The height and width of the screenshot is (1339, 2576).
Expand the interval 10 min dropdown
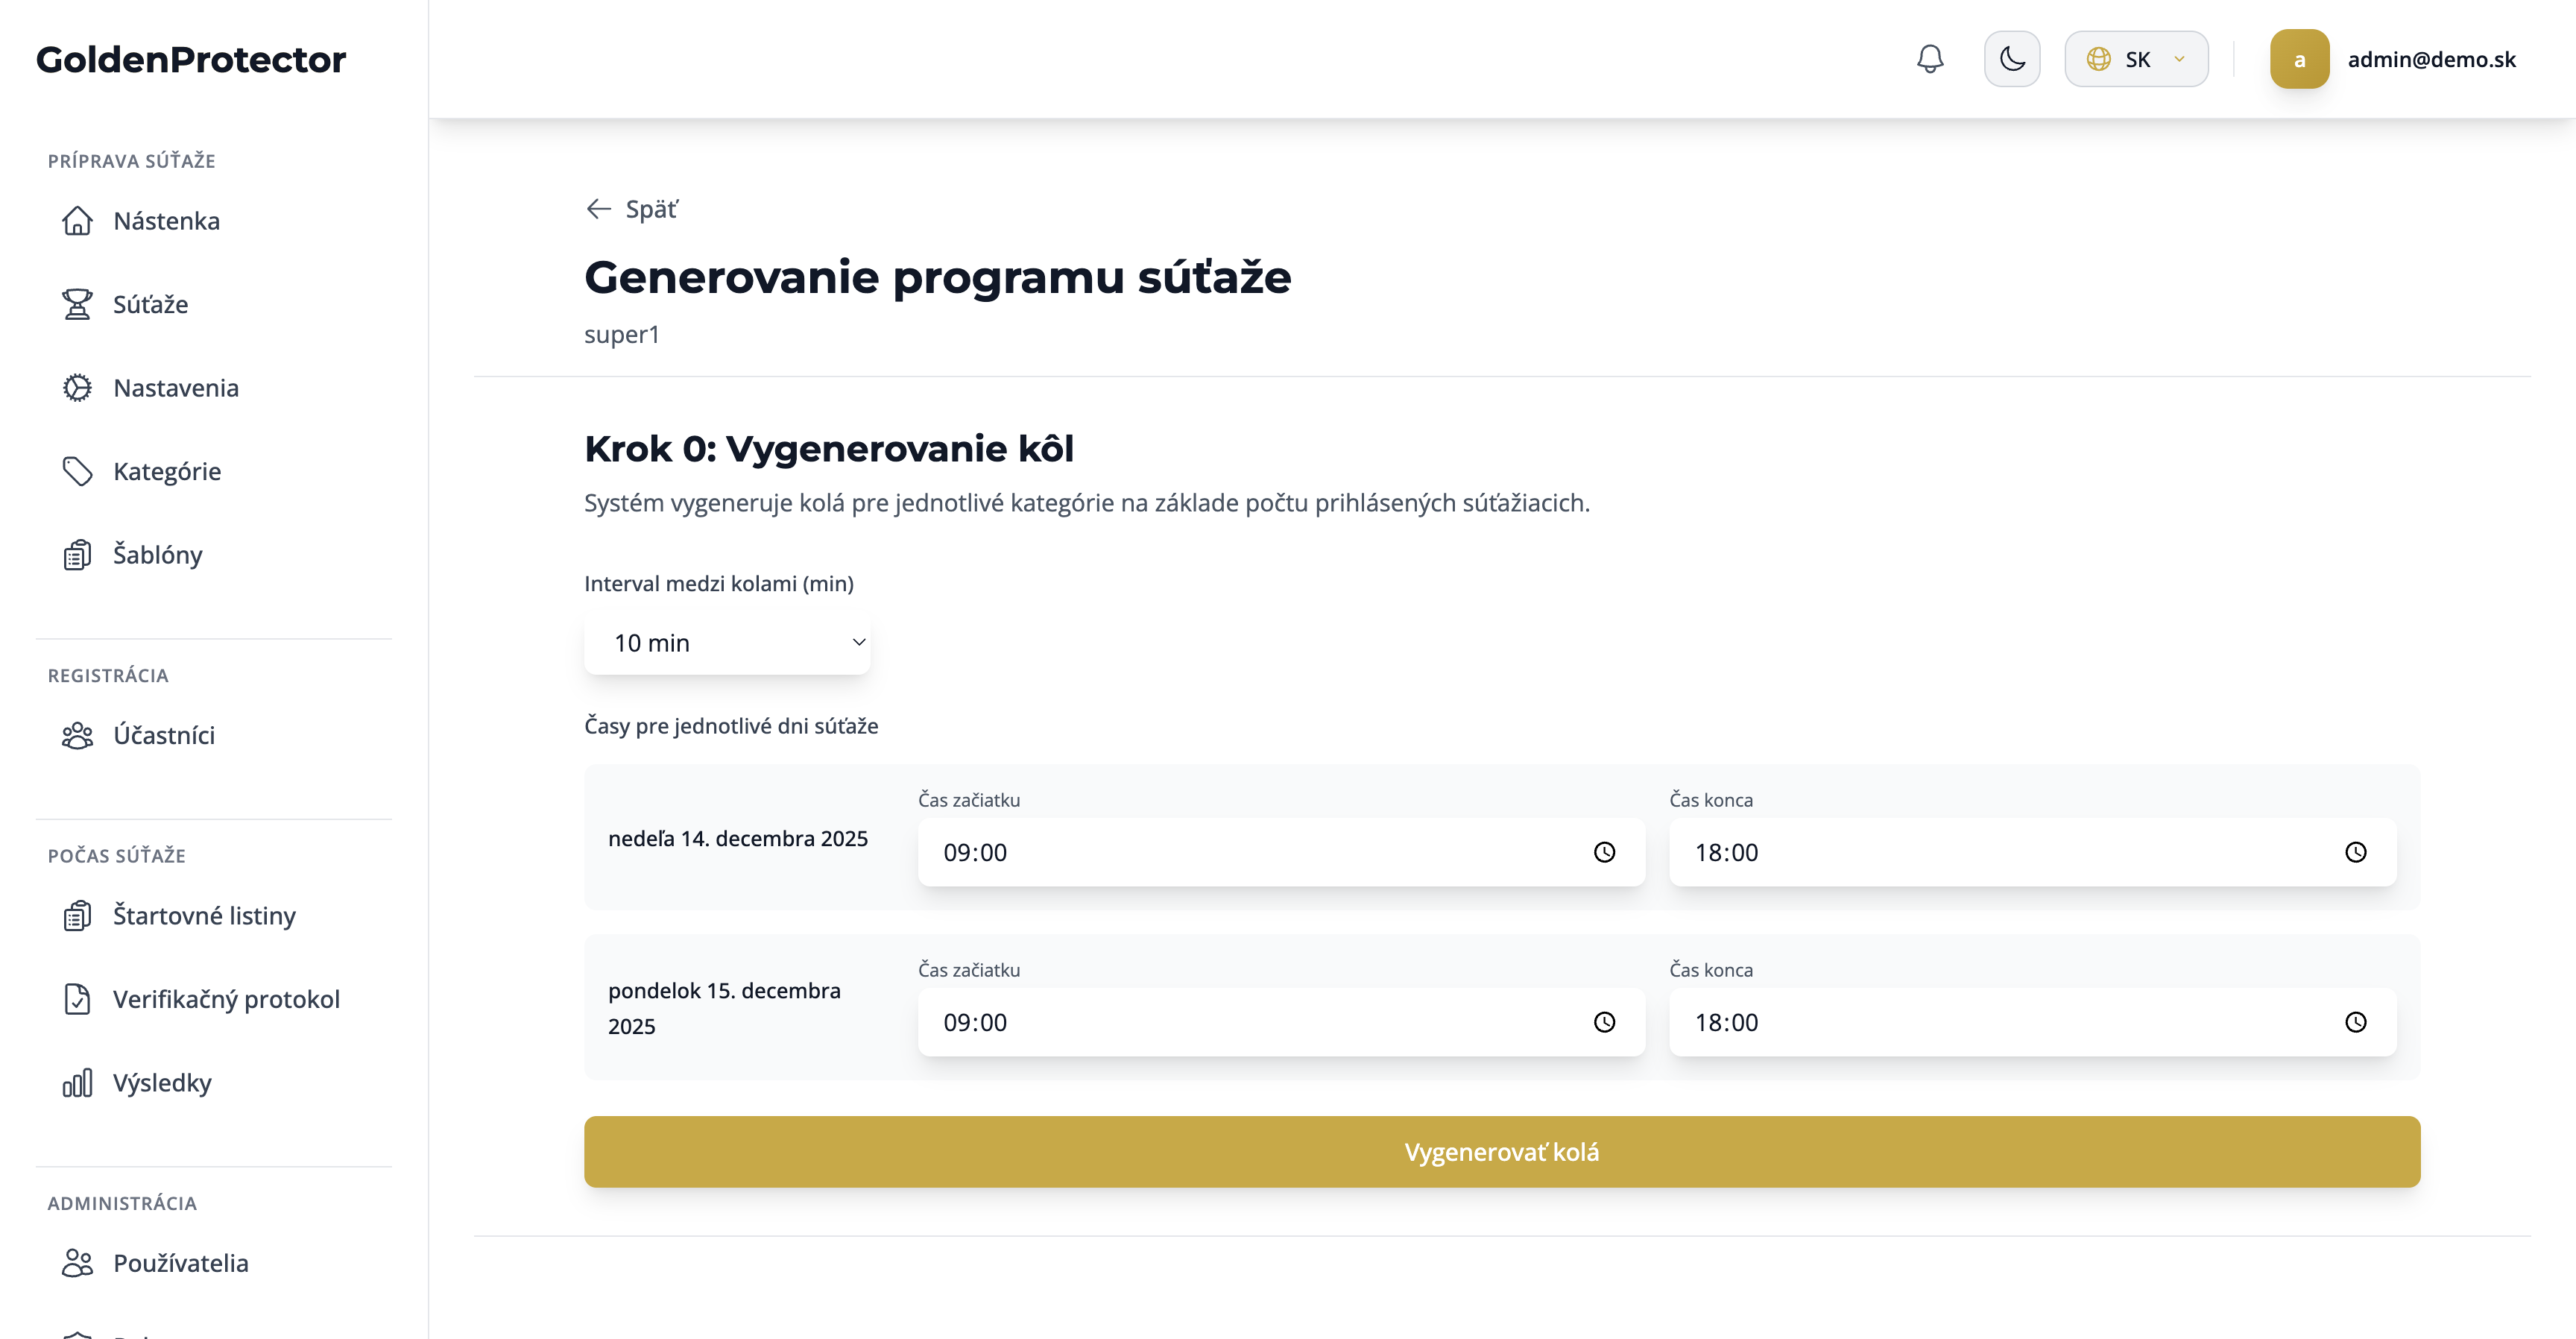tap(727, 643)
